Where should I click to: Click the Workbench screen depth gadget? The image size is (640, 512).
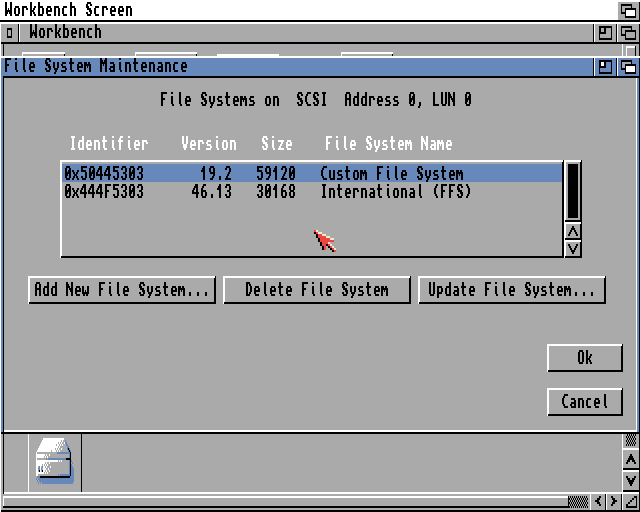628,10
